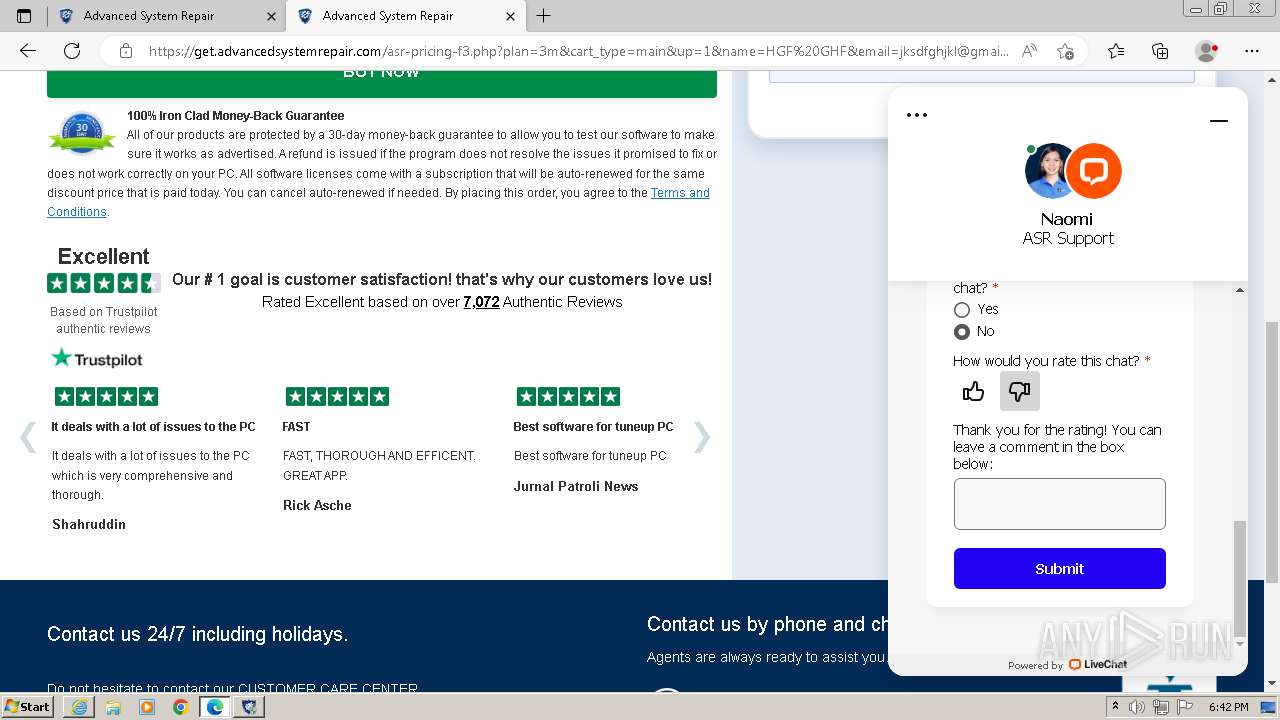Click the Trustpilot logo
Screen dimensions: 1280x720
click(97, 358)
